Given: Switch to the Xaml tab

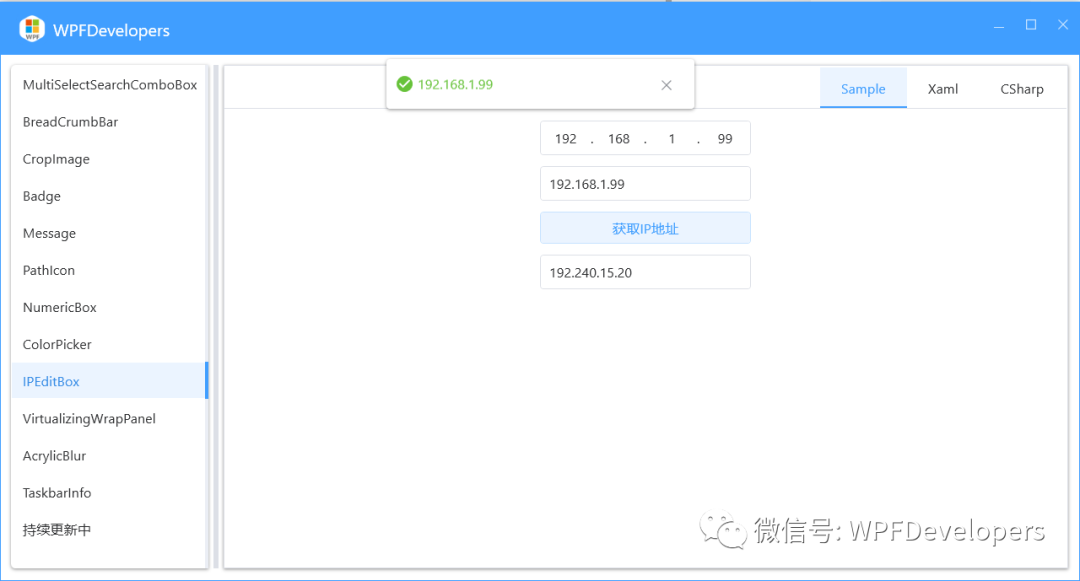Looking at the screenshot, I should pos(941,89).
